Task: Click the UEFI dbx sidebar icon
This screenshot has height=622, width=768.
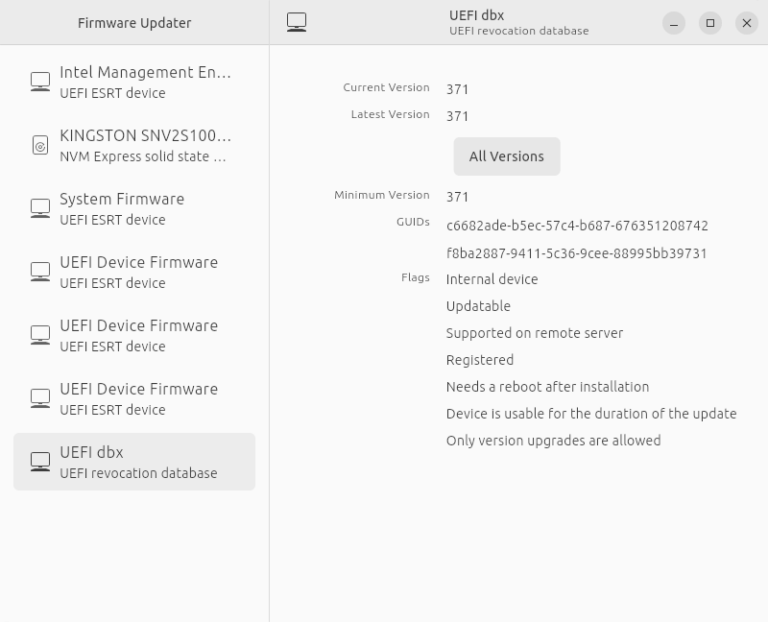Action: pos(40,461)
